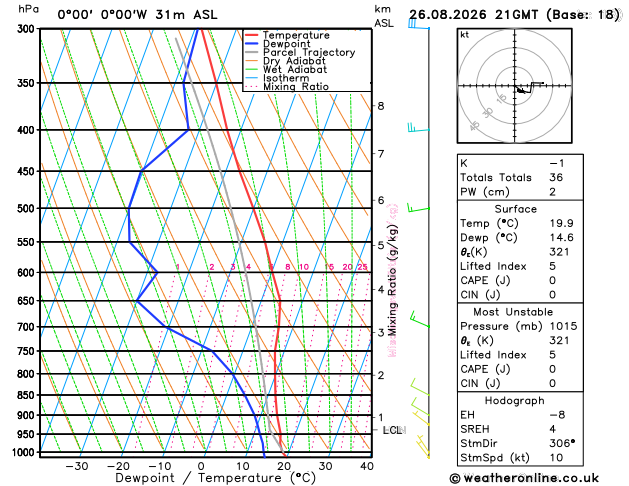The image size is (629, 486).
Task: Click the hodograph ring label '30'
Action: point(487,113)
